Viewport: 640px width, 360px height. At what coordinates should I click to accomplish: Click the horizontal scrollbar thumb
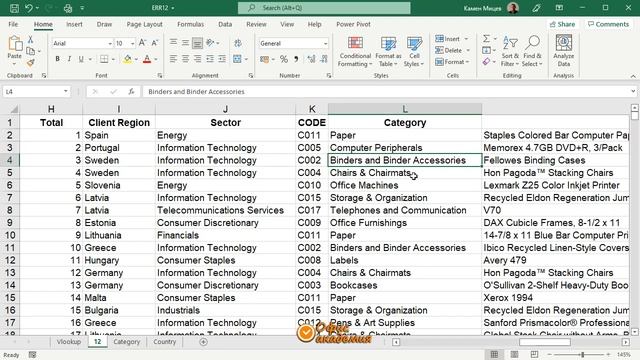(544, 342)
